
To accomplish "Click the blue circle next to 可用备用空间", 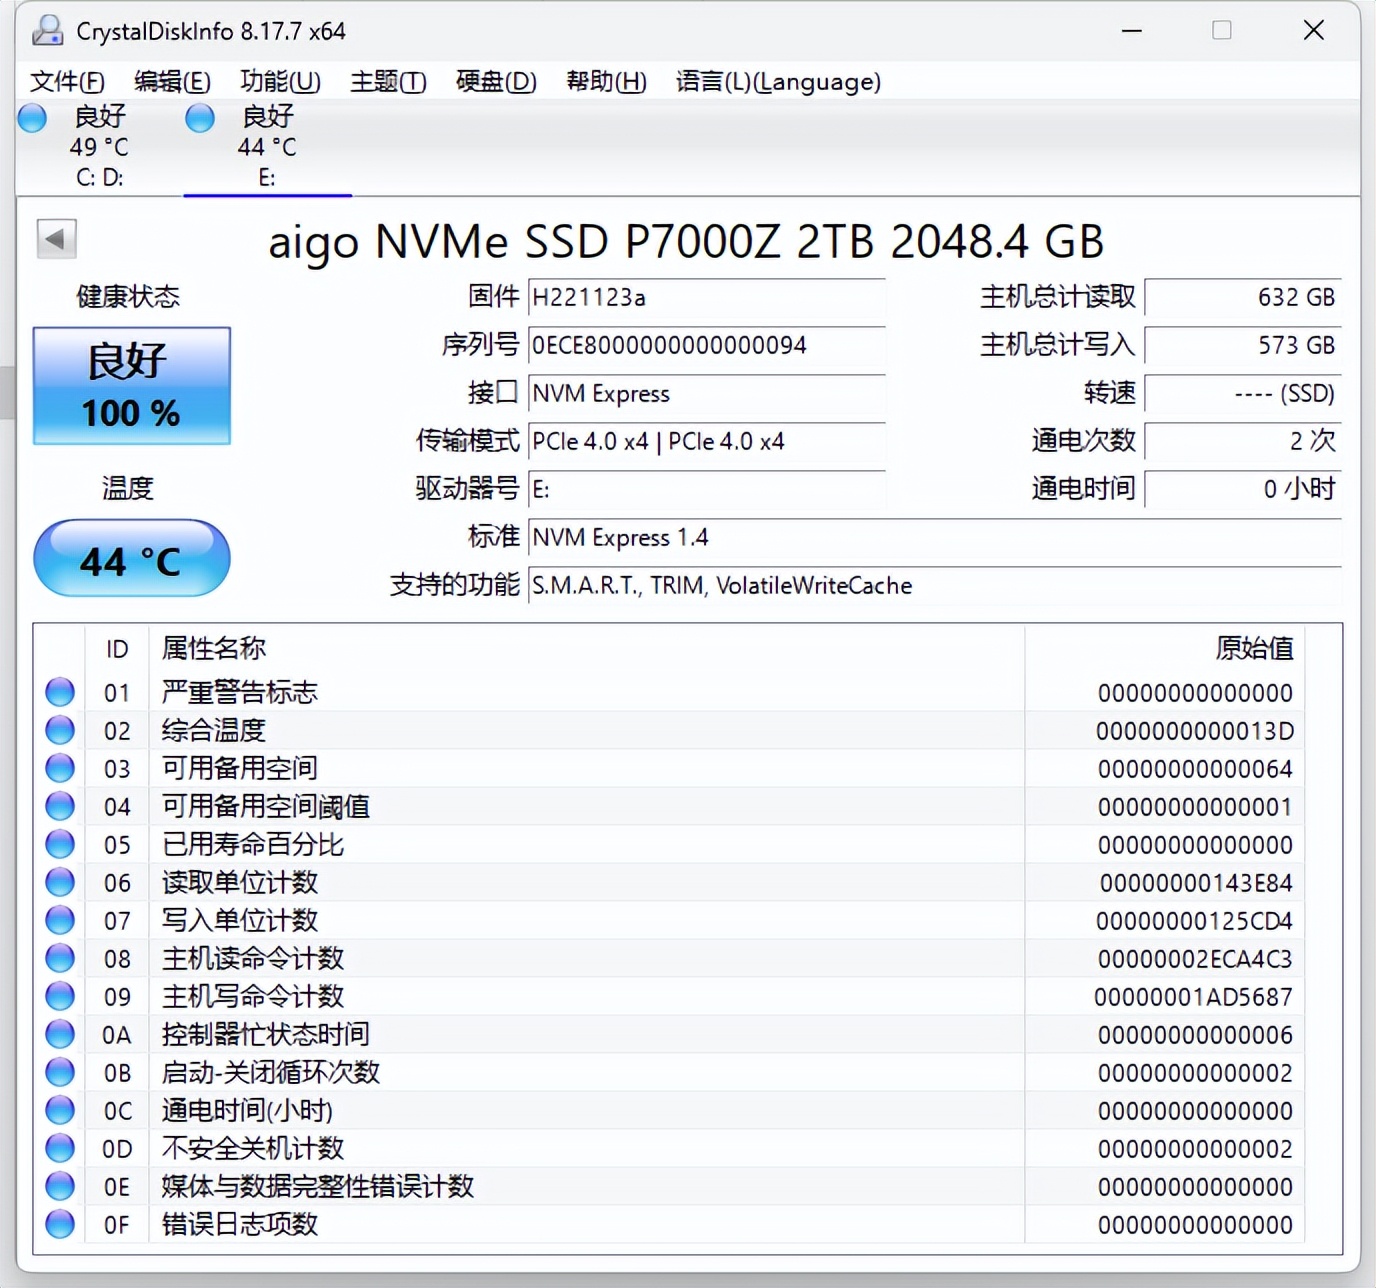I will click(x=59, y=768).
